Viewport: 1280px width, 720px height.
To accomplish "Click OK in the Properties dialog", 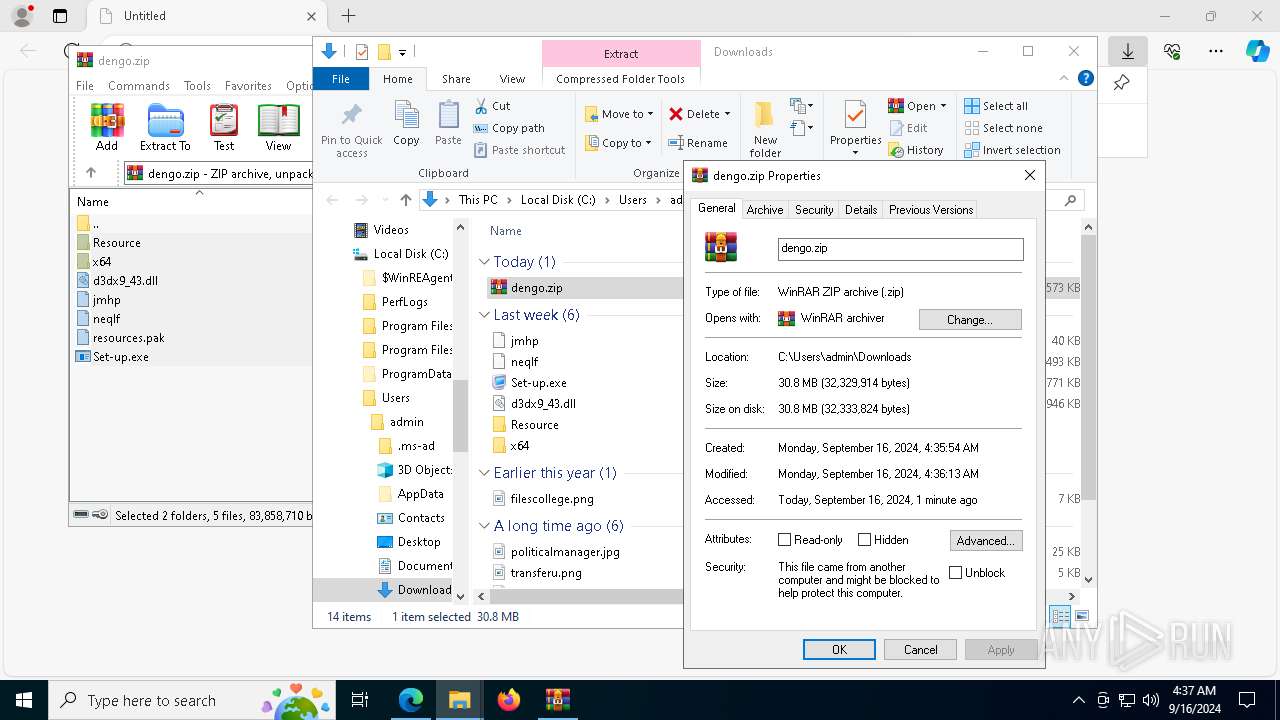I will click(x=839, y=650).
